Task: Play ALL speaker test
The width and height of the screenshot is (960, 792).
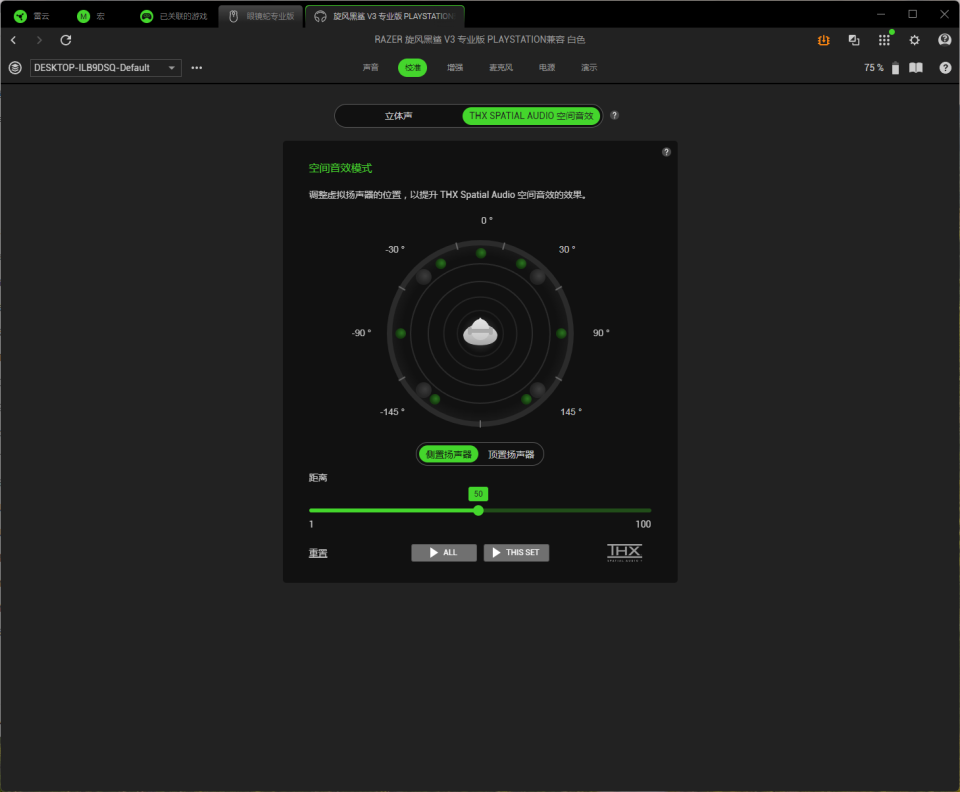Action: pyautogui.click(x=444, y=553)
